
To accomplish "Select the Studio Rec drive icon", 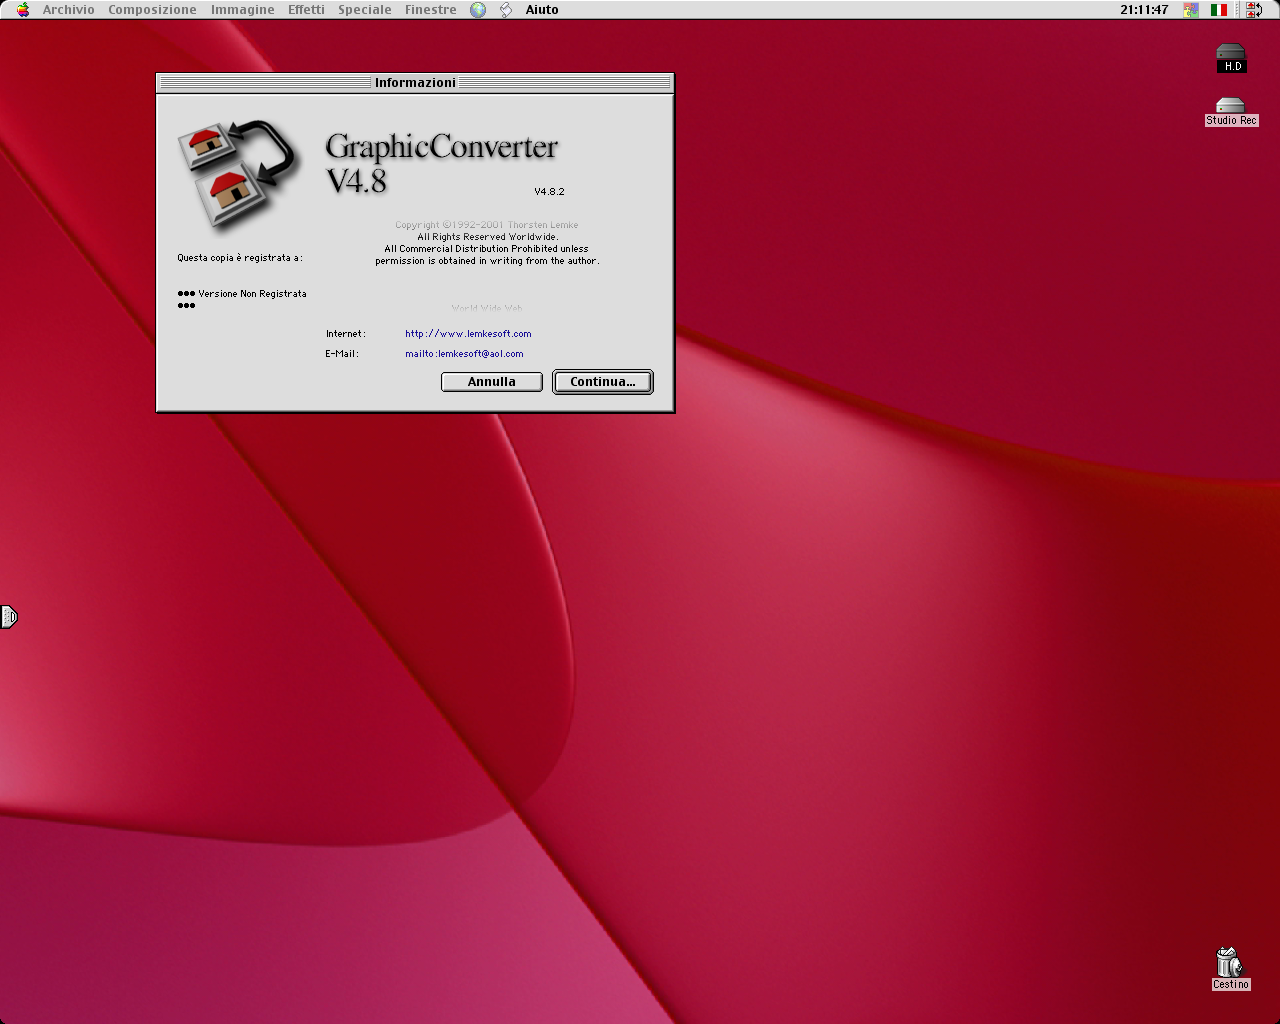I will (1231, 112).
